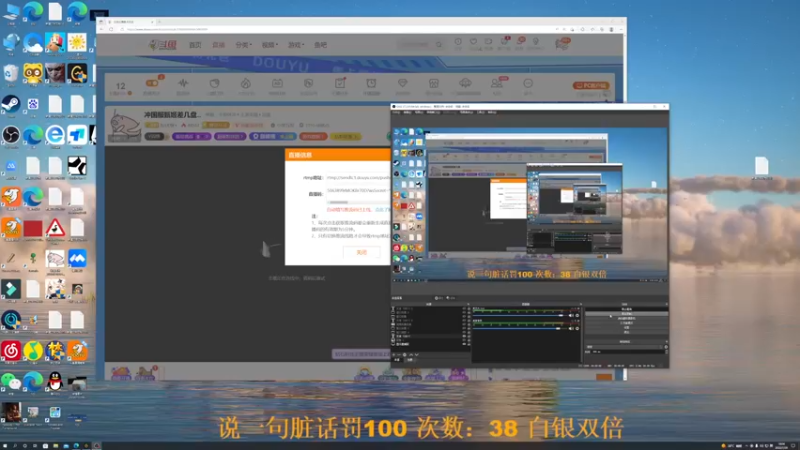Image resolution: width=800 pixels, height=450 pixels.
Task: Toggle the orange live switch in streamer toolbar
Action: tap(152, 83)
